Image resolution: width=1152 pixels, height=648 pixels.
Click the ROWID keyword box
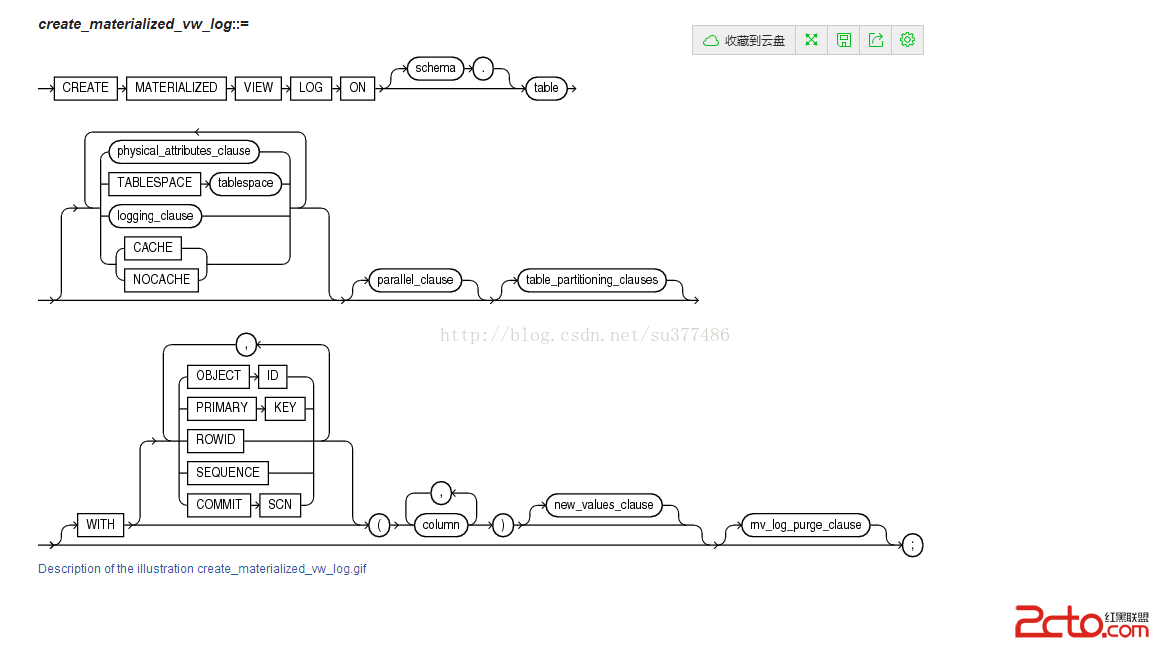(x=215, y=440)
